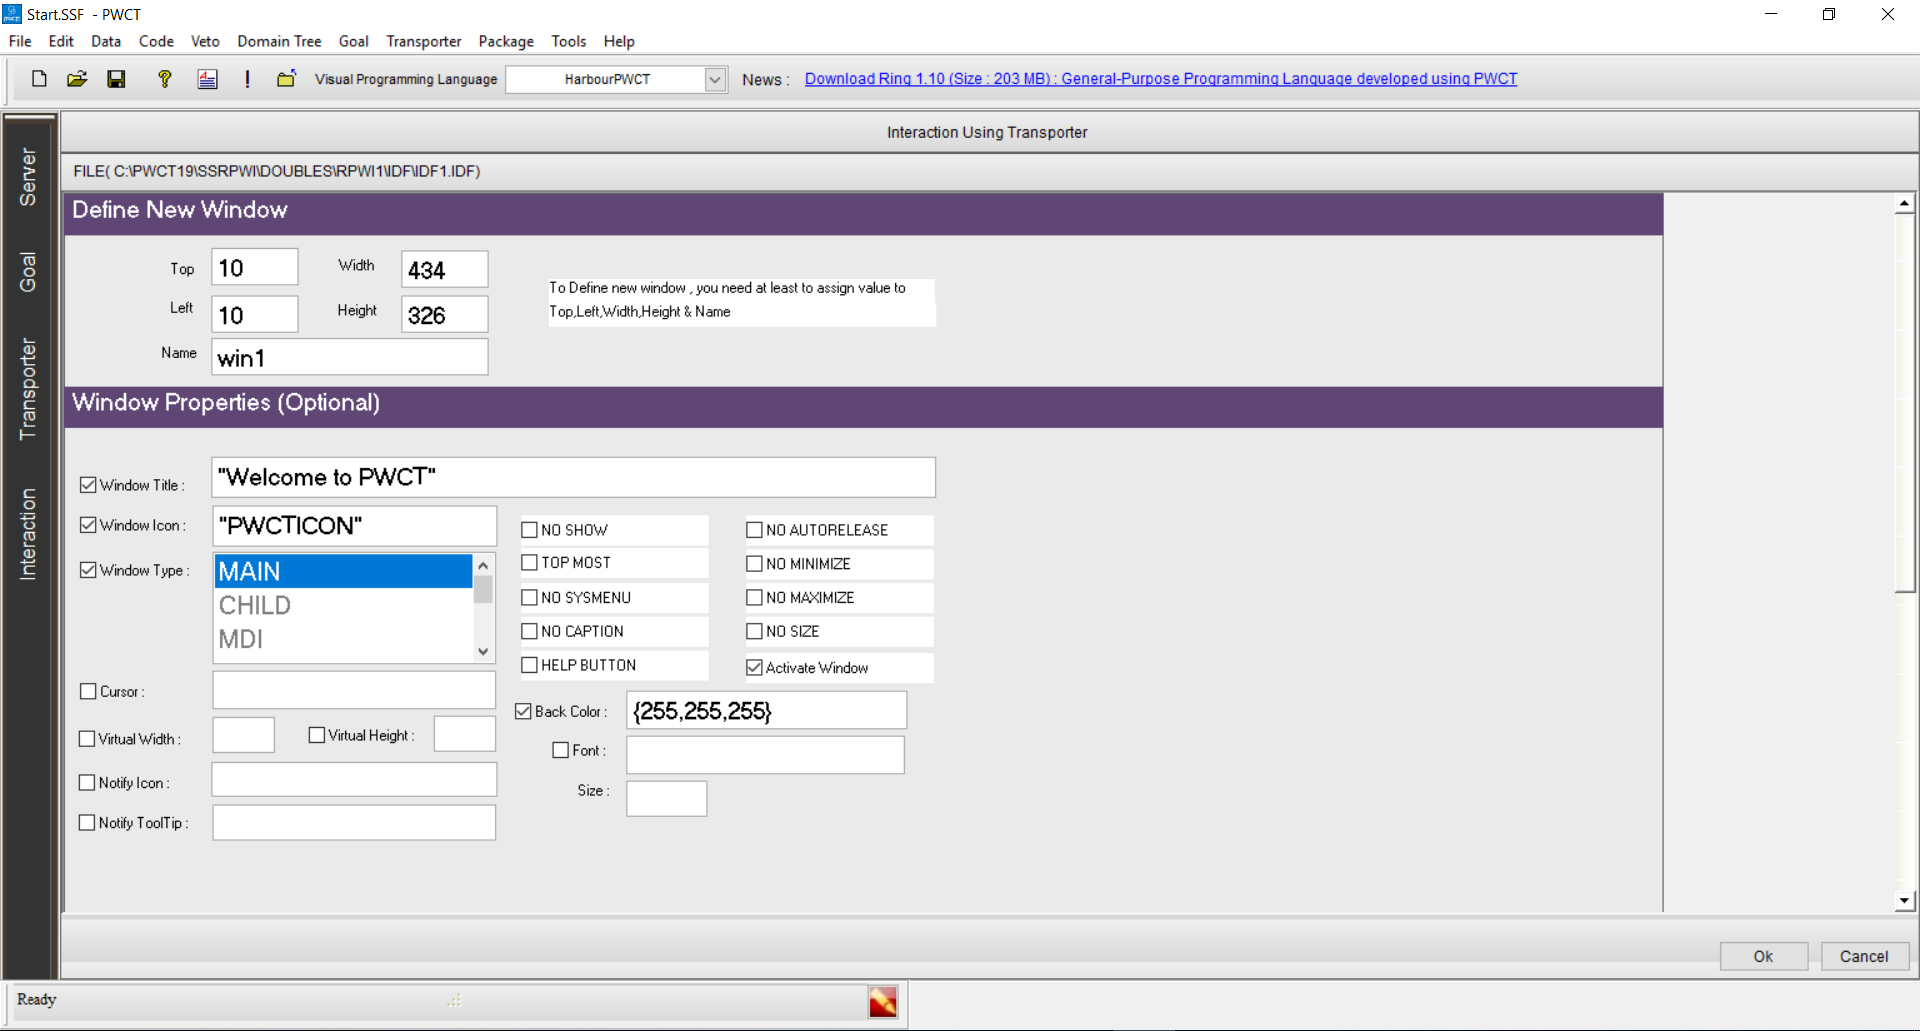Click the yellow question mark help icon
Image resolution: width=1920 pixels, height=1031 pixels.
point(165,79)
